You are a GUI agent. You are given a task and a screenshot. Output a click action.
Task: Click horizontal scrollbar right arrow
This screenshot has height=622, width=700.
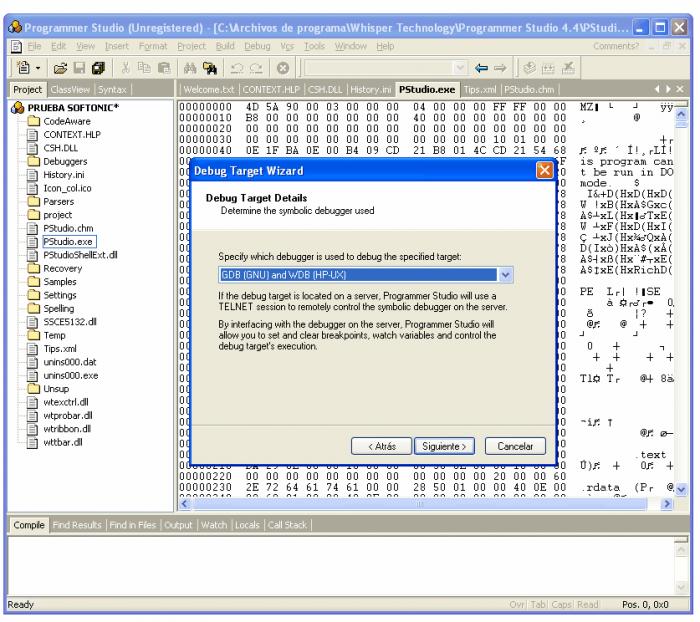(667, 504)
